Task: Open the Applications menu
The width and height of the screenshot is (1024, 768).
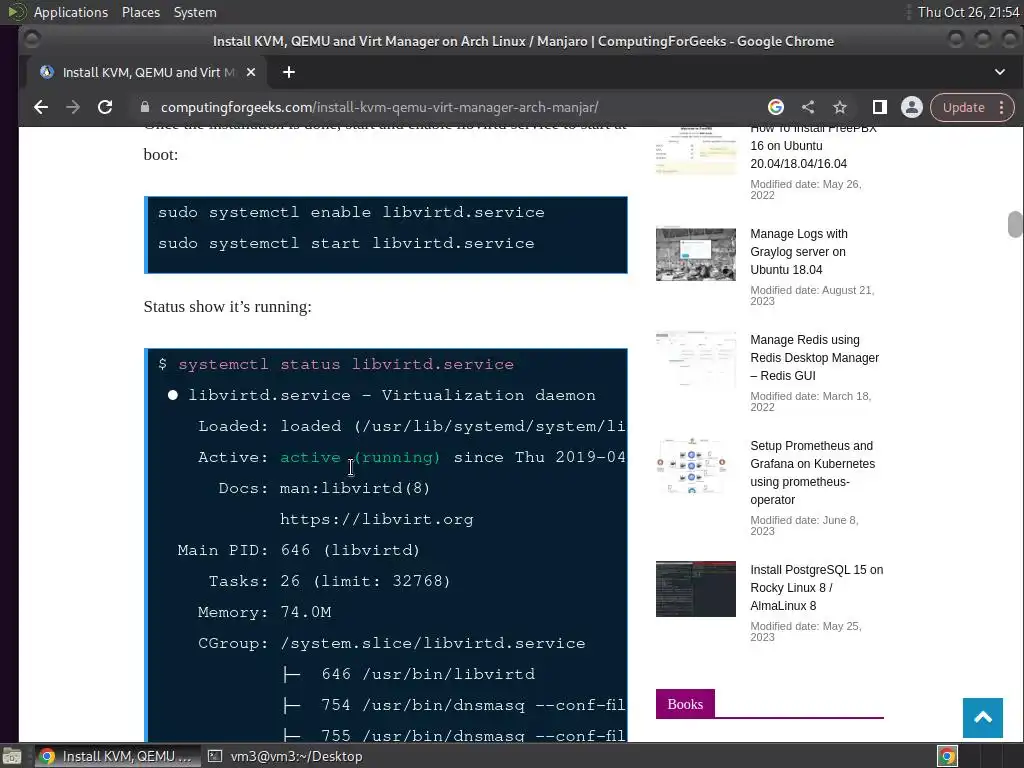Action: 71,12
